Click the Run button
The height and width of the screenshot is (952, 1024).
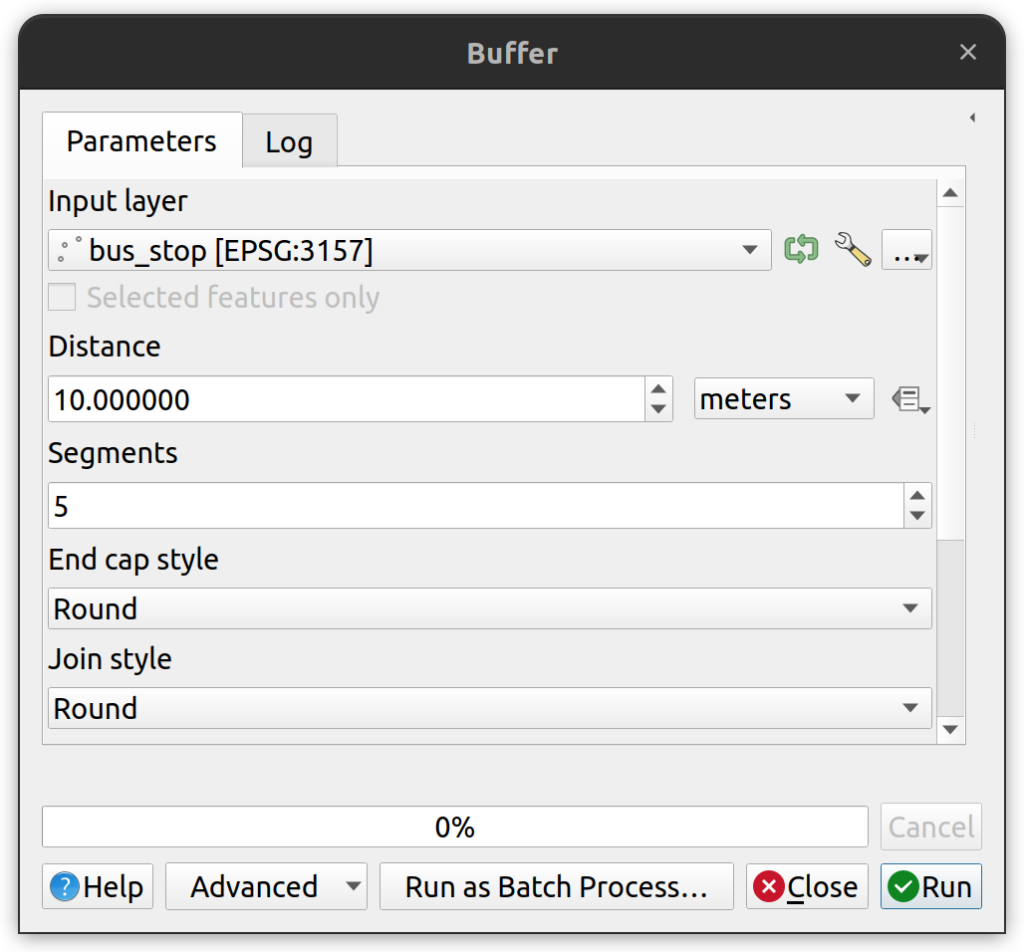coord(931,886)
